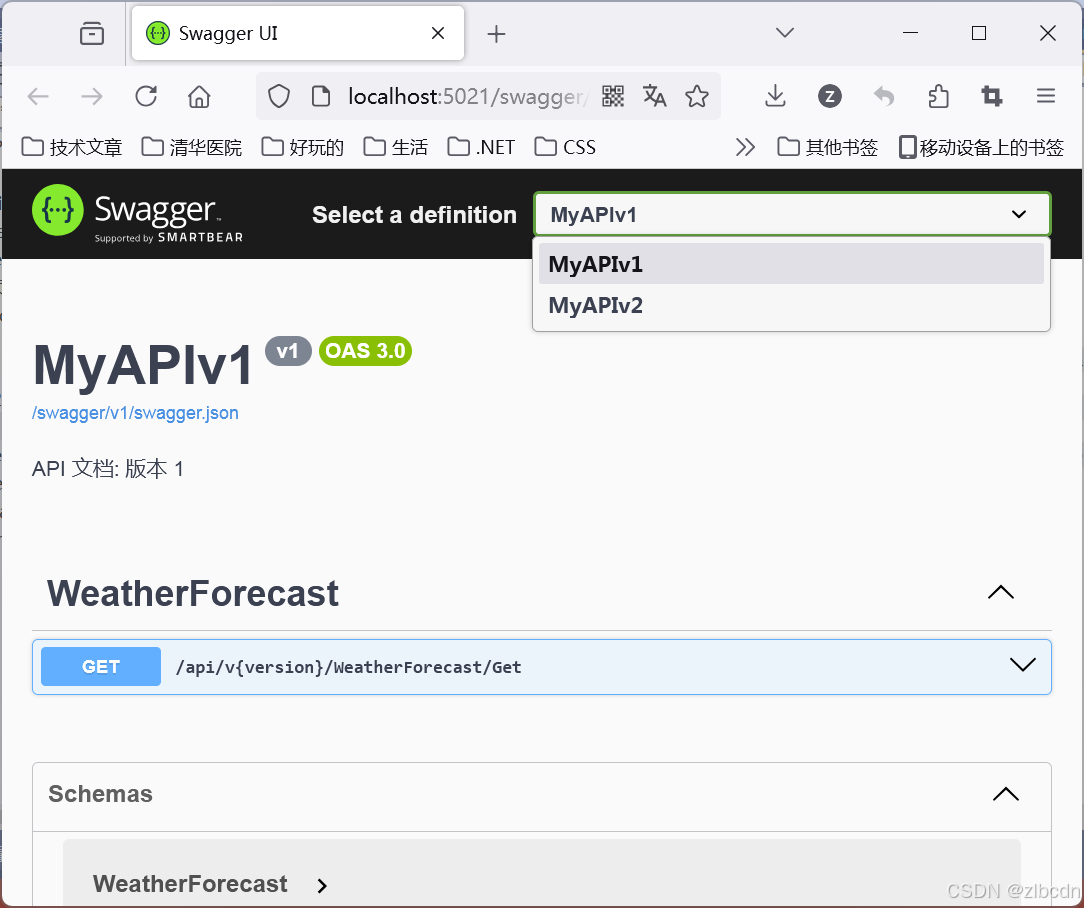Open 移动设备上的书签 mobile bookmarks
This screenshot has width=1084, height=908.
(981, 147)
